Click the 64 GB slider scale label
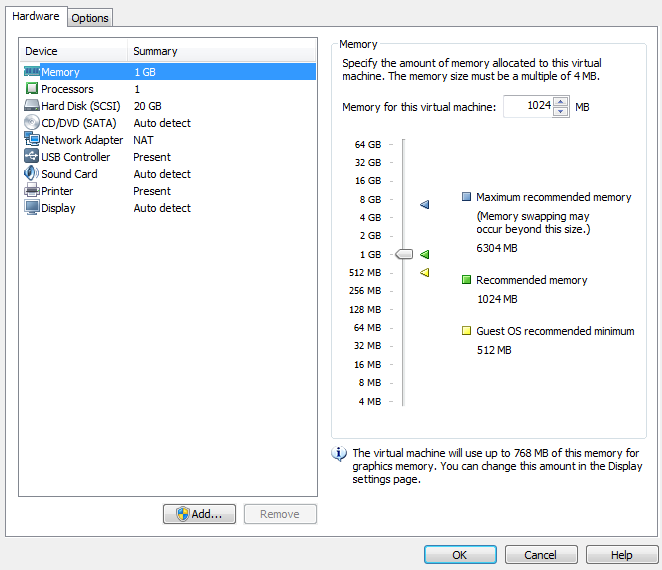 [x=368, y=144]
